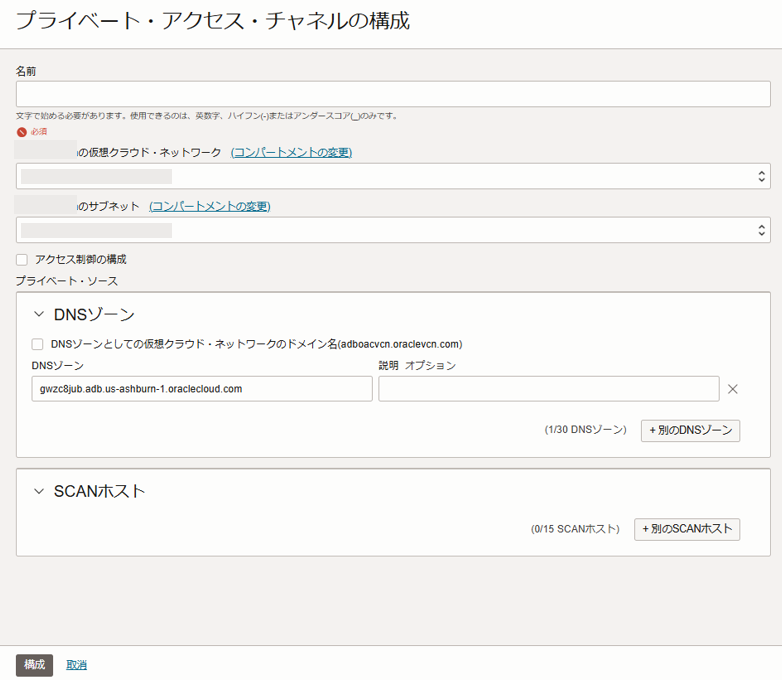Click the 説明 optional description field
The height and width of the screenshot is (680, 782).
(x=549, y=389)
